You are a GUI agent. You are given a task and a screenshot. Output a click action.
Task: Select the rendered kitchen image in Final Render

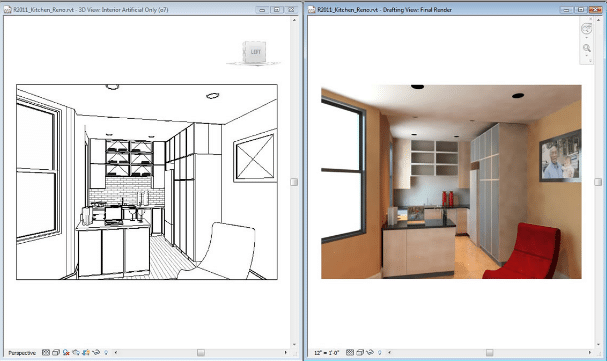pos(451,181)
